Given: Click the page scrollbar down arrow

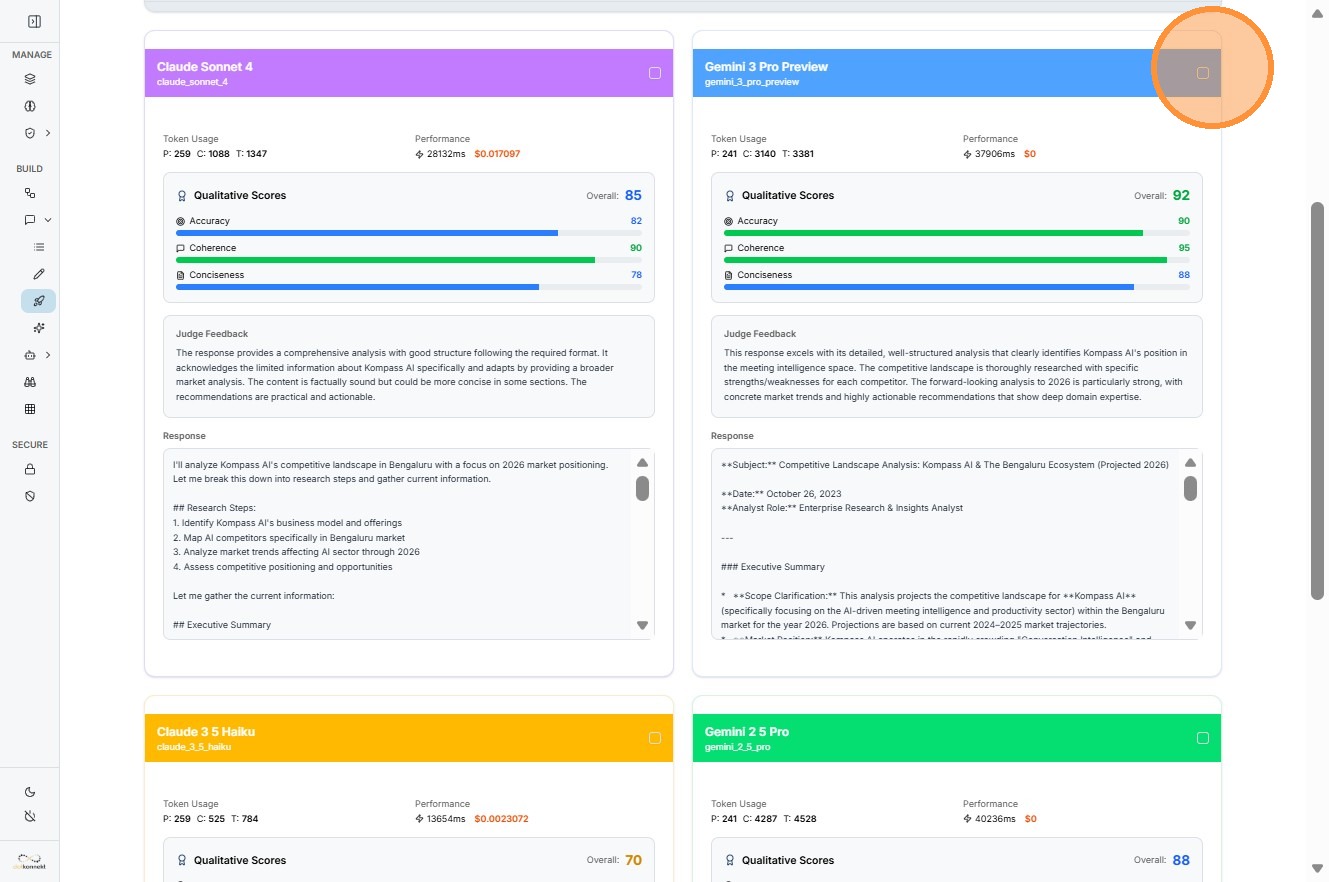Looking at the screenshot, I should coord(1318,868).
